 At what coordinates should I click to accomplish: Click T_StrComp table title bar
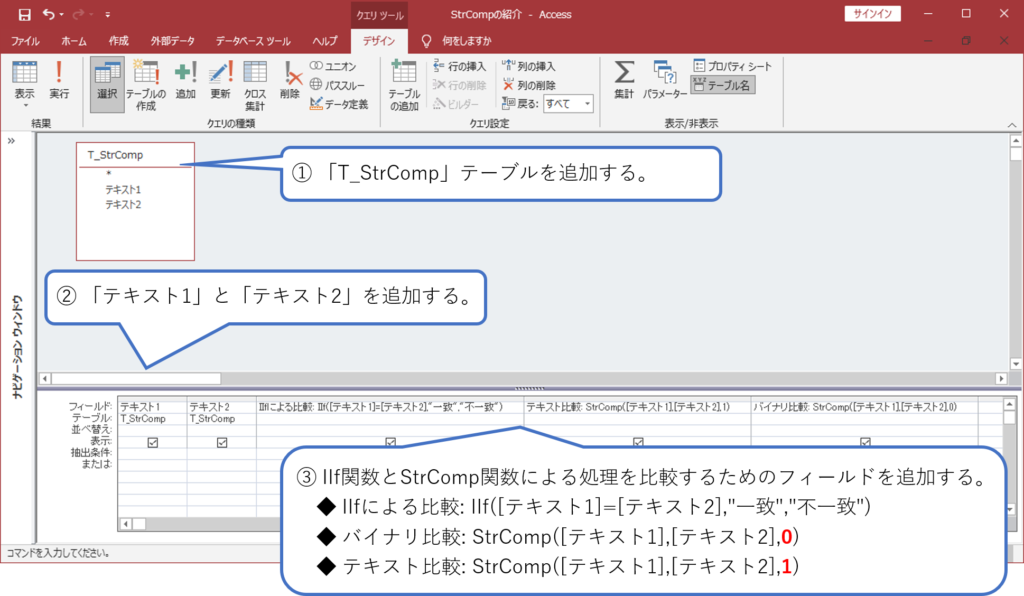[135, 155]
